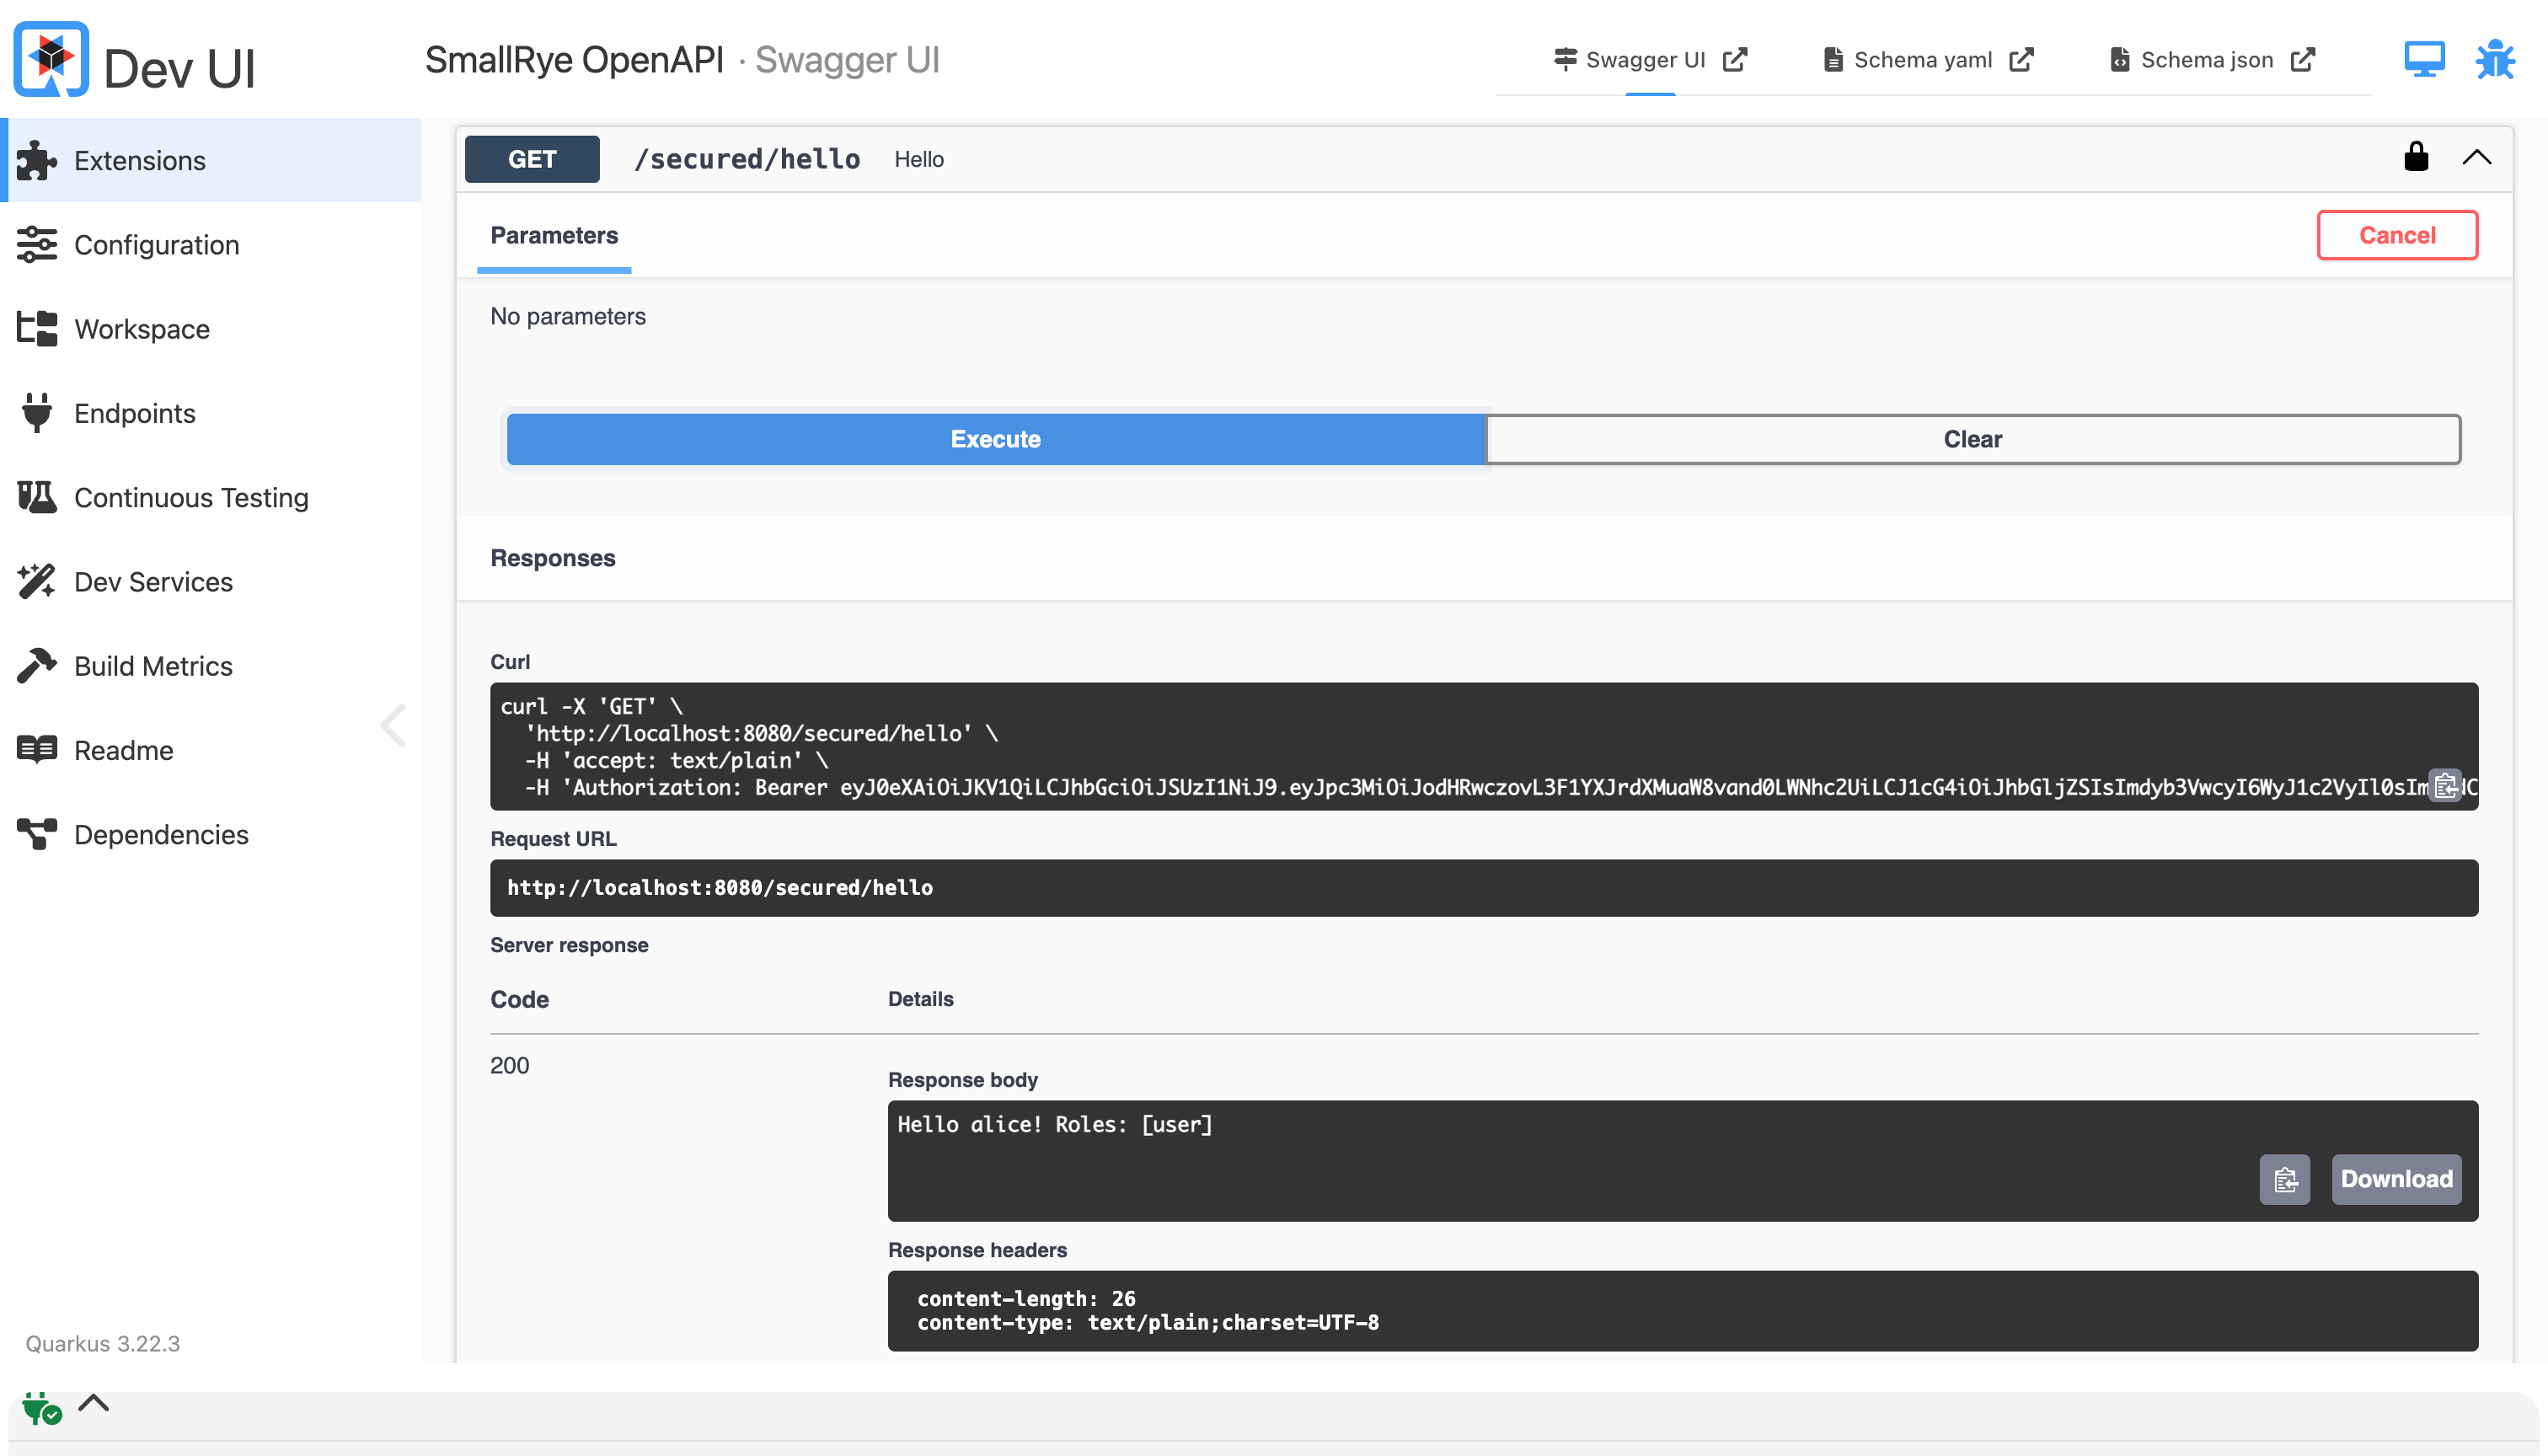The height and width of the screenshot is (1456, 2548).
Task: Collapse the left sidebar with arrow
Action: (x=394, y=725)
